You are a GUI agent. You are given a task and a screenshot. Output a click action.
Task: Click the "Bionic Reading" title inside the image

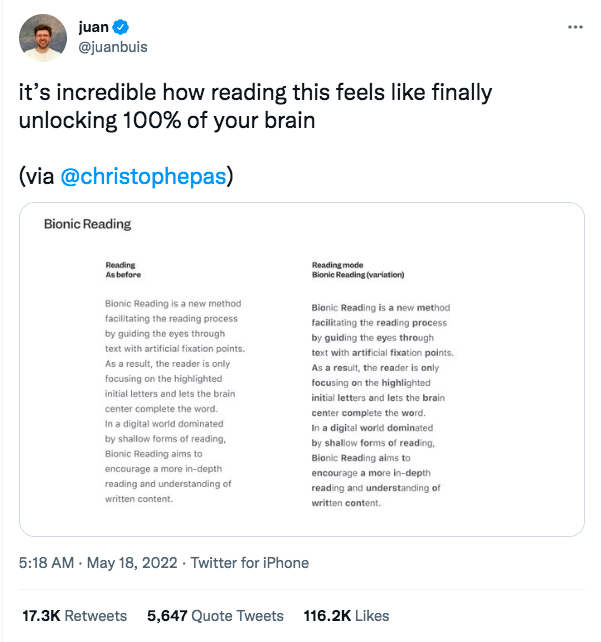(x=87, y=224)
